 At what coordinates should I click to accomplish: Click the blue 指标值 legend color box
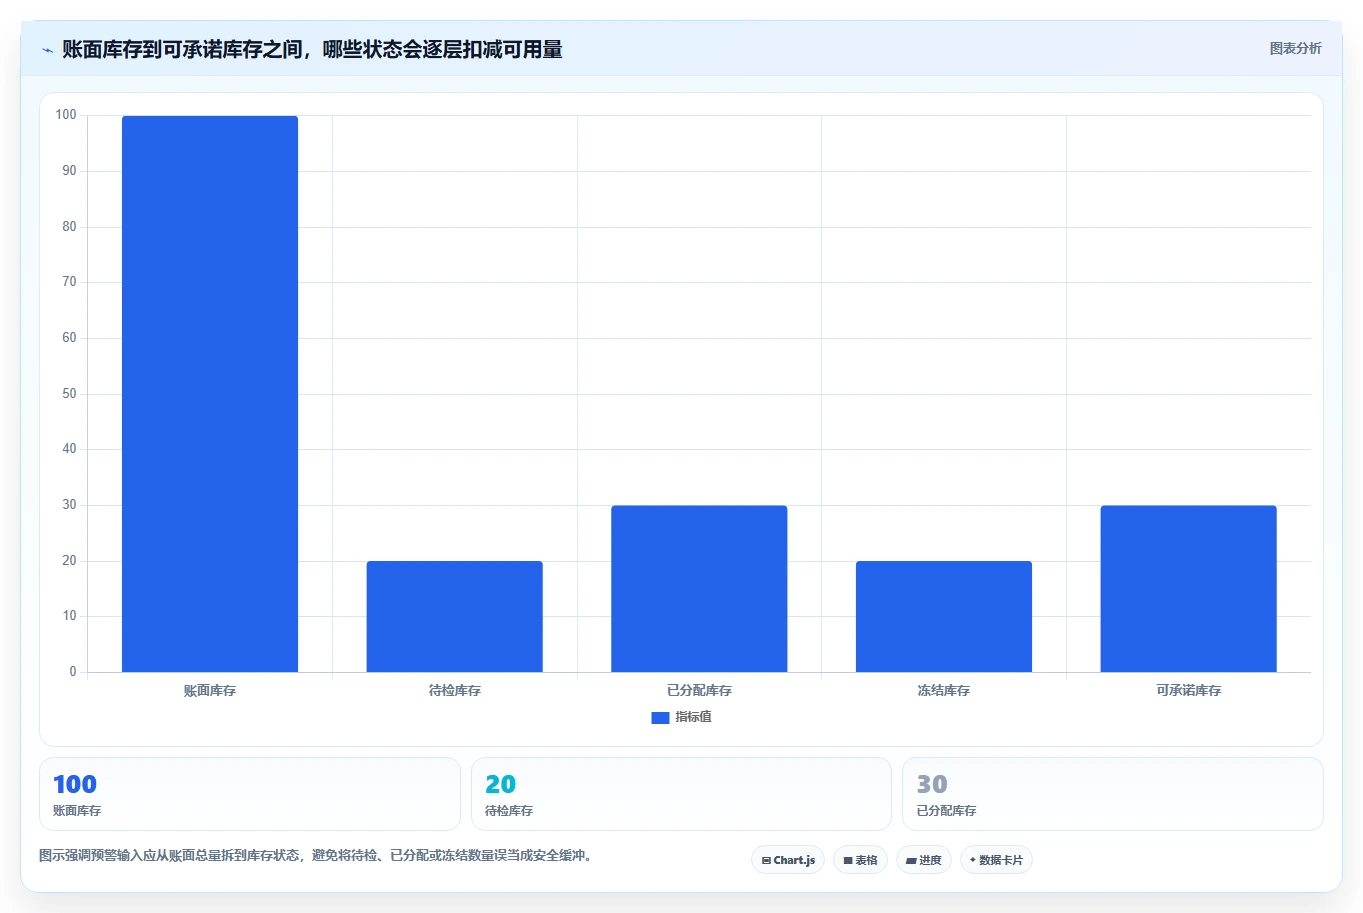660,718
